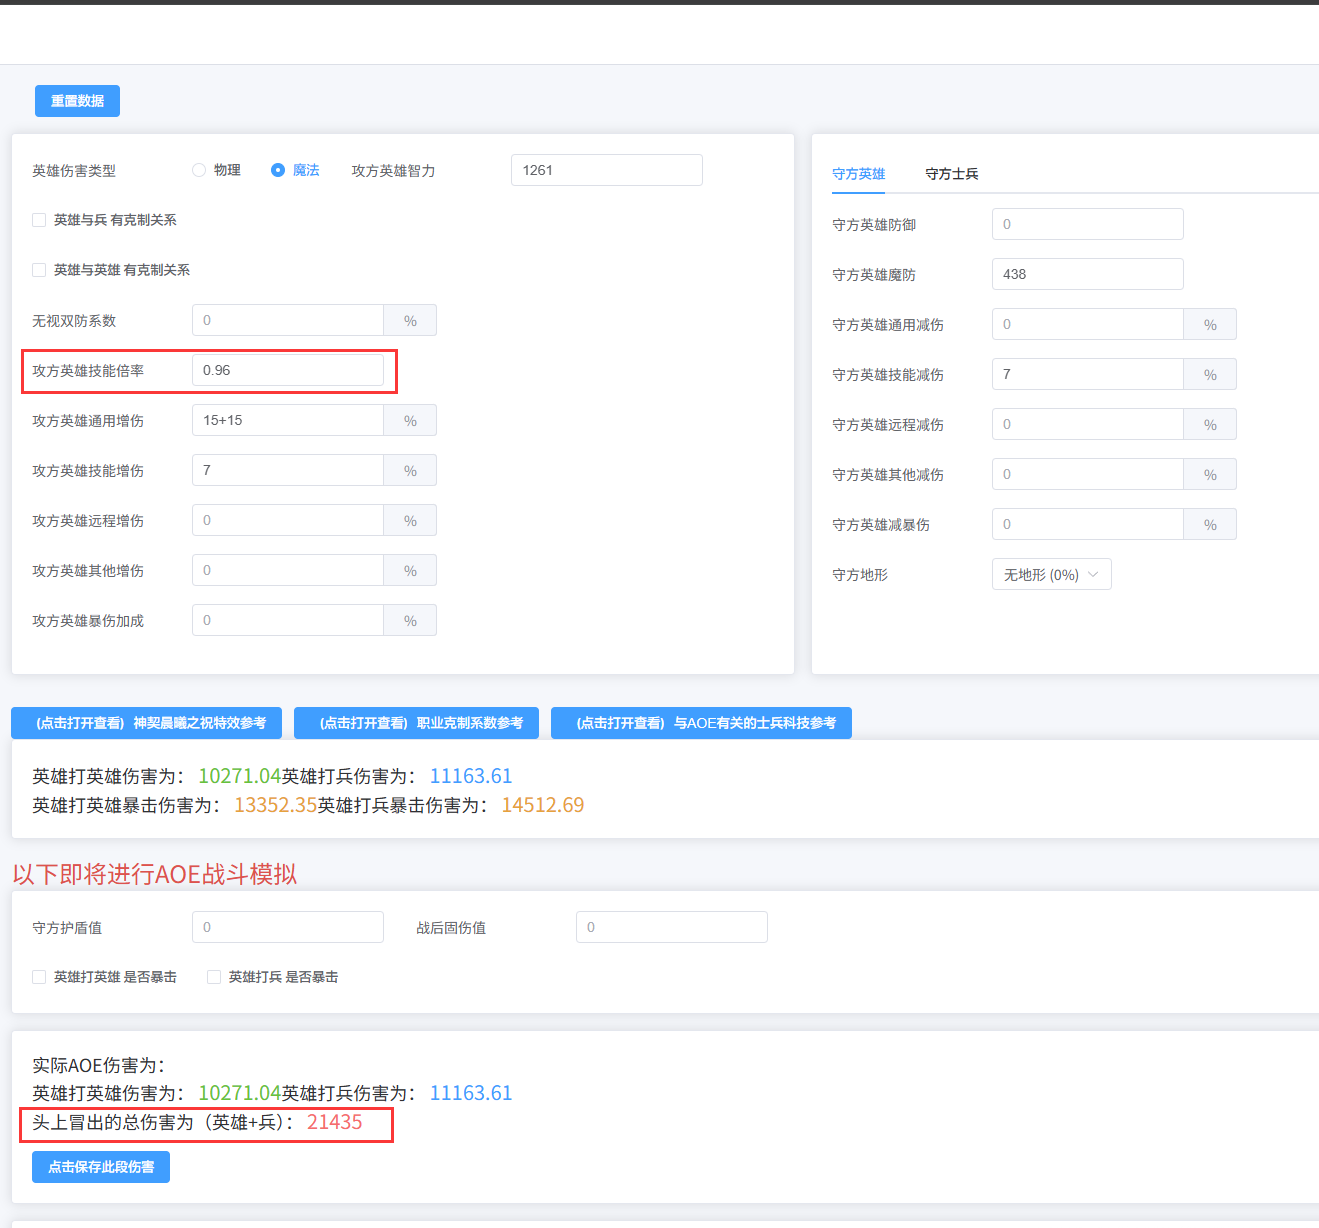Select the 魔法 damage type radio
Screen dimensions: 1319x1228
click(278, 170)
